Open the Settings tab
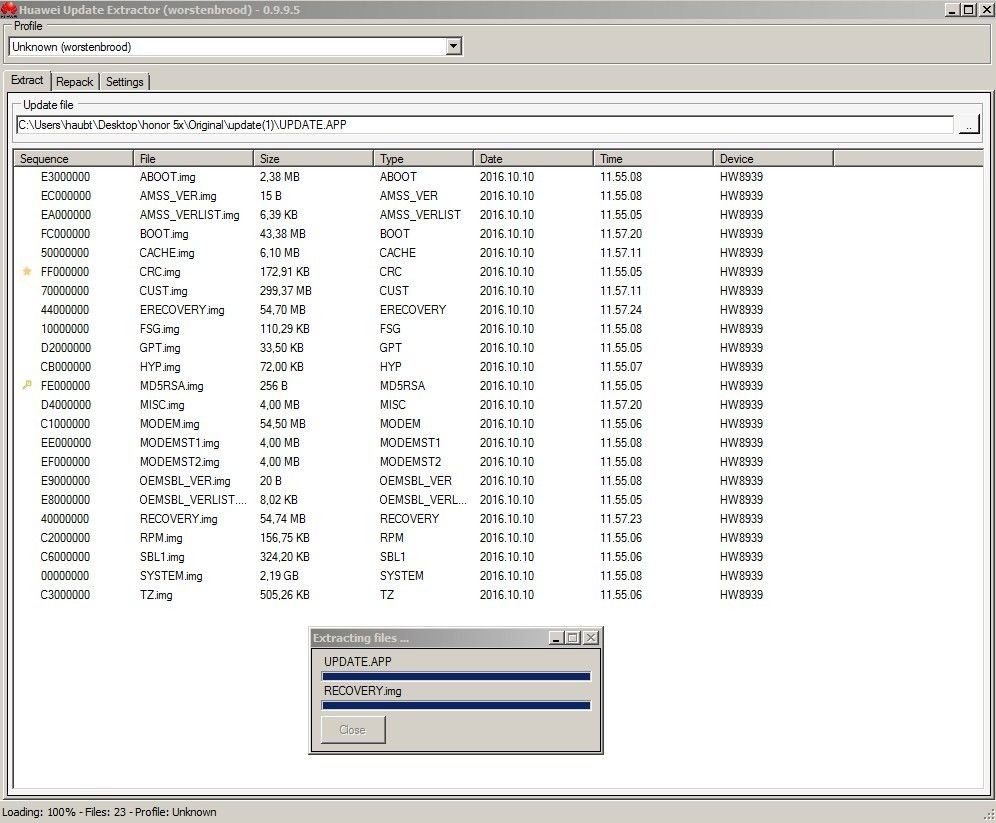Viewport: 996px width, 823px height. click(124, 82)
